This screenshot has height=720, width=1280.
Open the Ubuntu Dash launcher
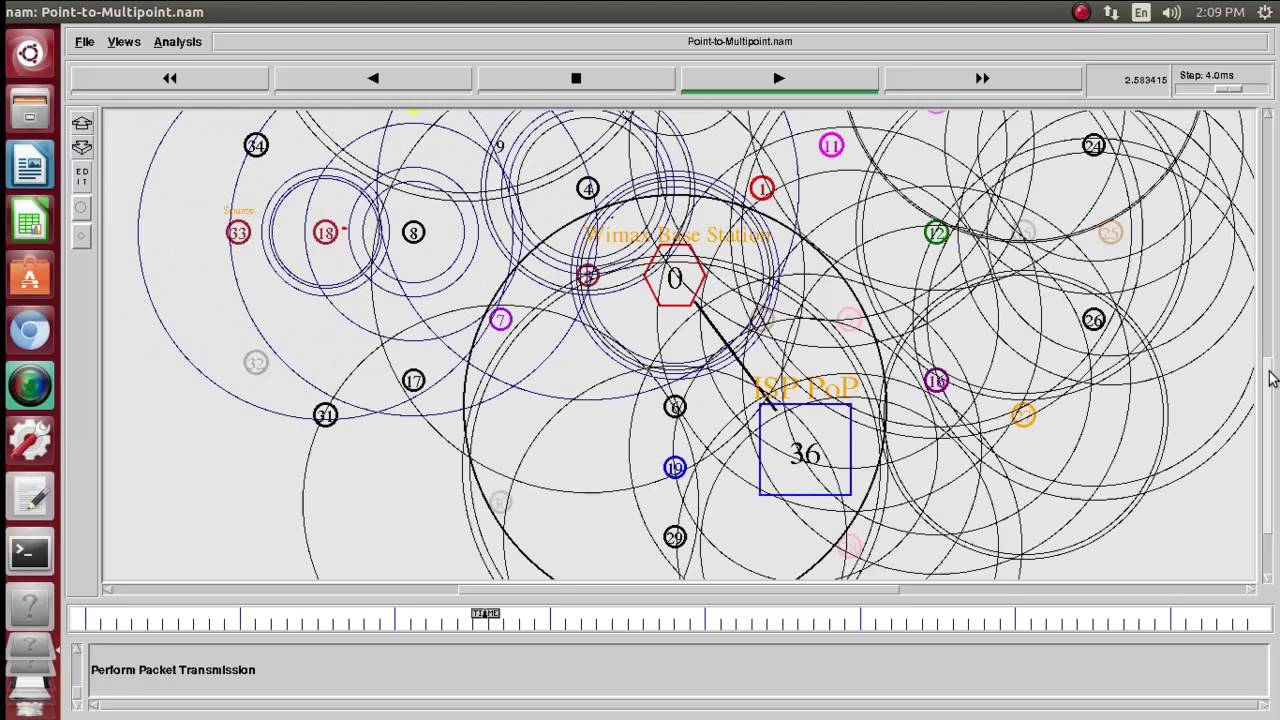[30, 54]
